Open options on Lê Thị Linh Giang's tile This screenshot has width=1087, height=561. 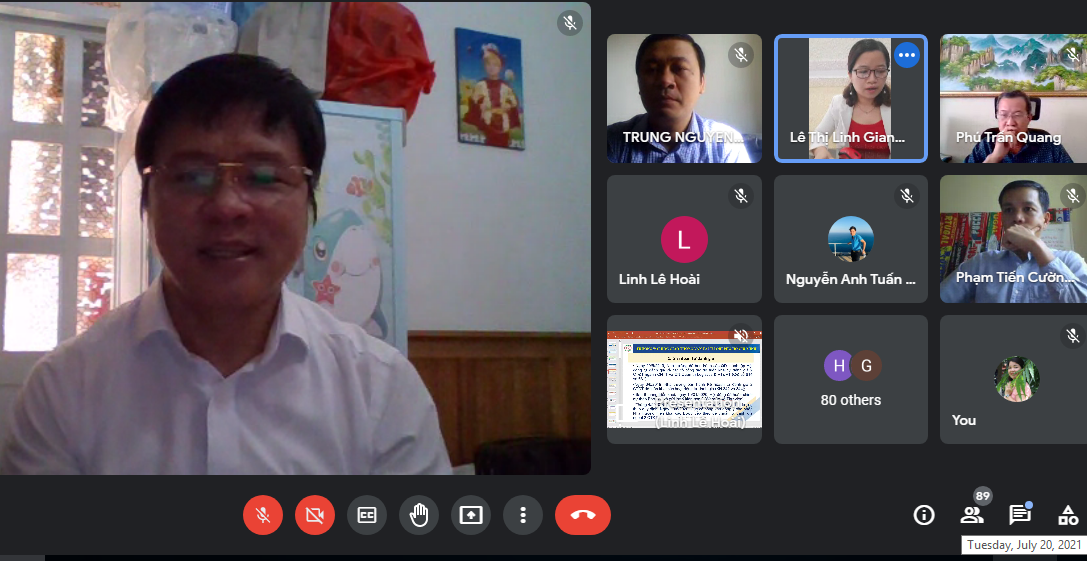907,55
